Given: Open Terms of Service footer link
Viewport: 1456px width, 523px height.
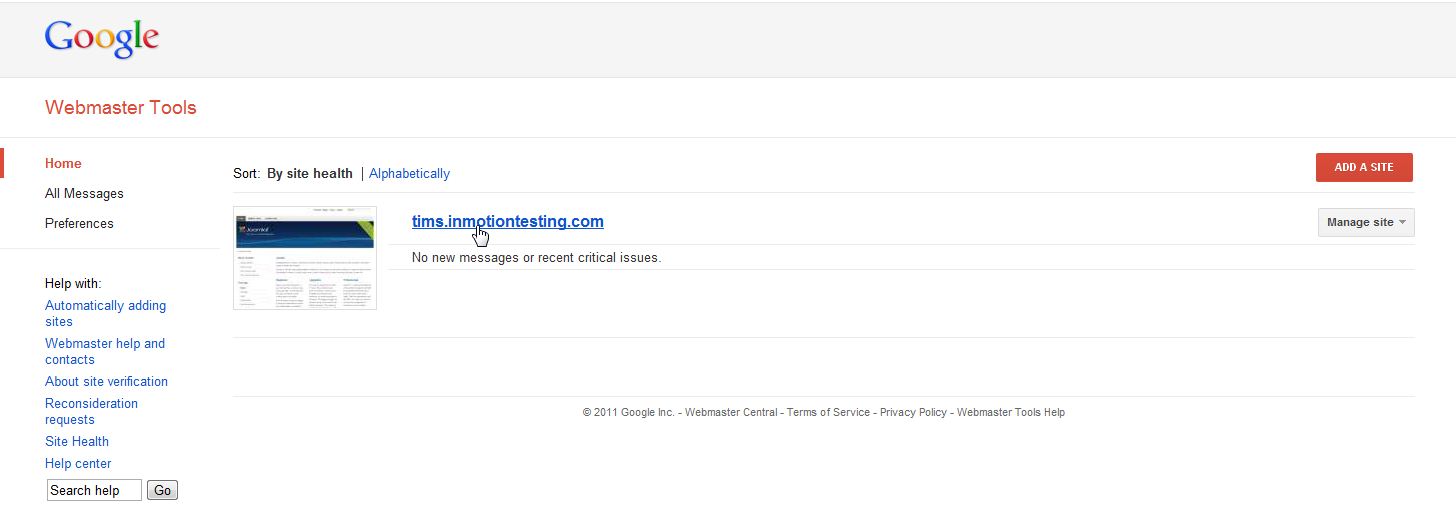Looking at the screenshot, I should (x=828, y=412).
